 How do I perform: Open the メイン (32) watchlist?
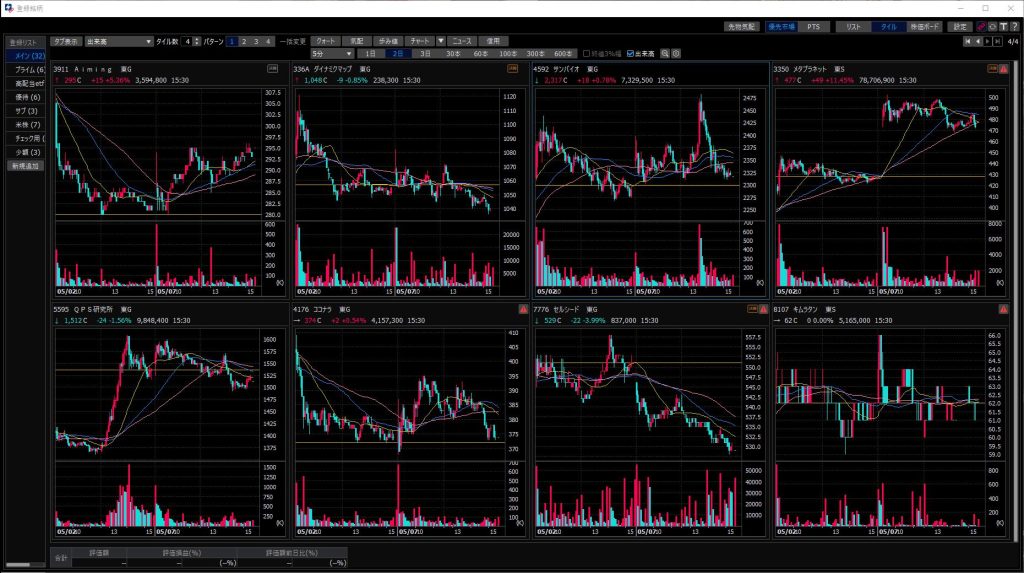(27, 56)
